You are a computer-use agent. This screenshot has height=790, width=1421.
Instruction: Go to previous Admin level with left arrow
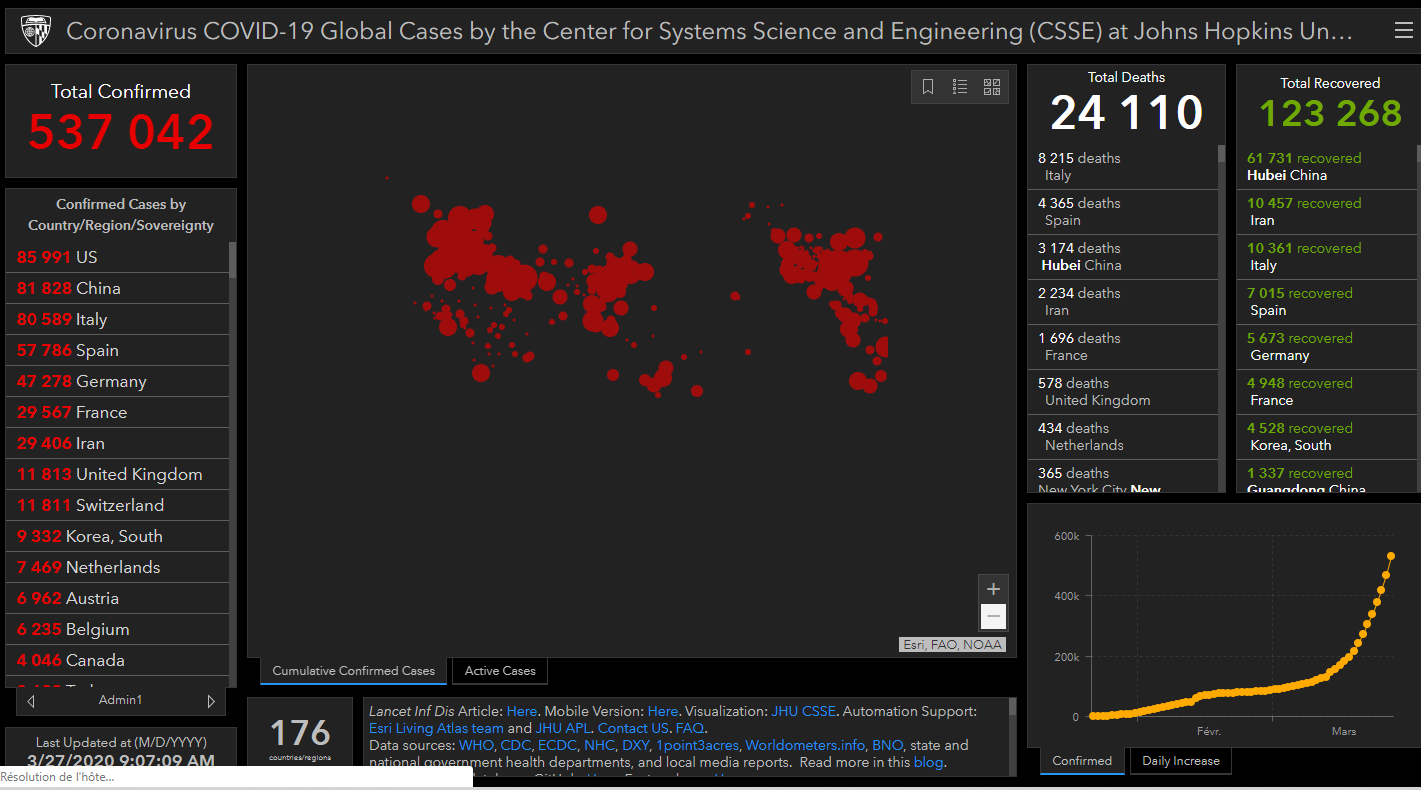[31, 701]
